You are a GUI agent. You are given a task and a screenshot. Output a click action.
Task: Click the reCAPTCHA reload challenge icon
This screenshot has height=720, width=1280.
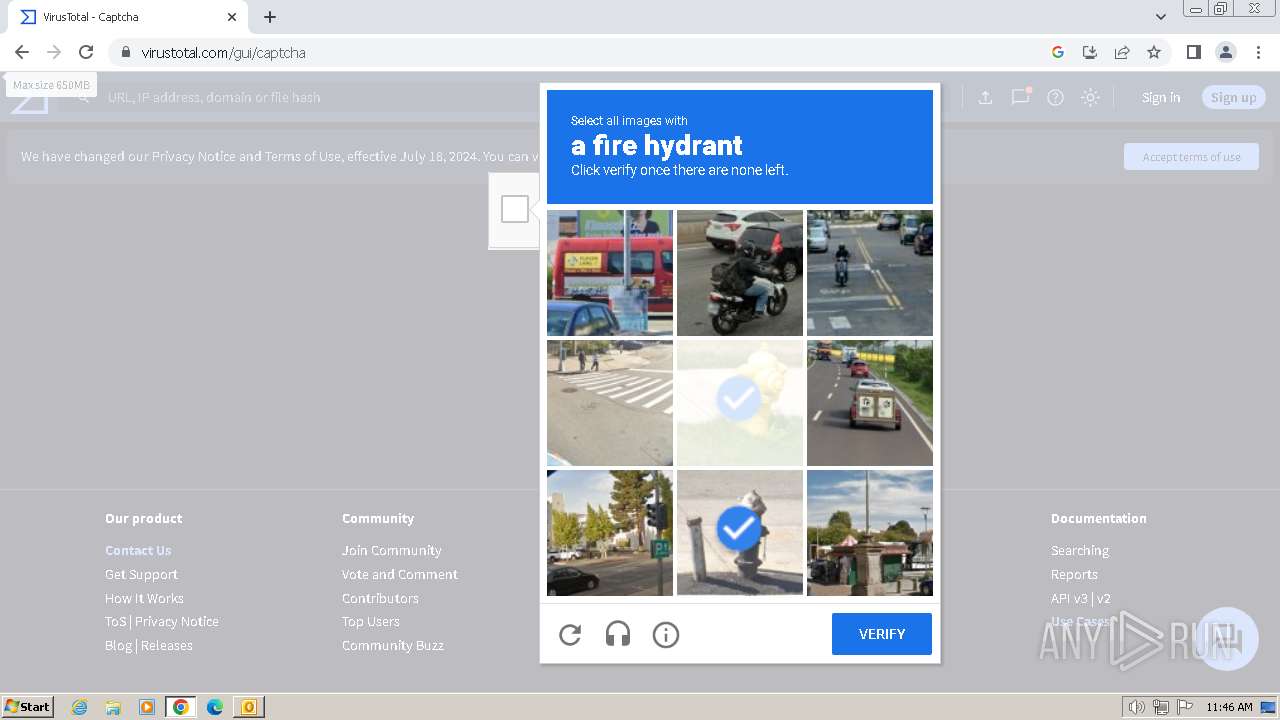click(x=570, y=634)
